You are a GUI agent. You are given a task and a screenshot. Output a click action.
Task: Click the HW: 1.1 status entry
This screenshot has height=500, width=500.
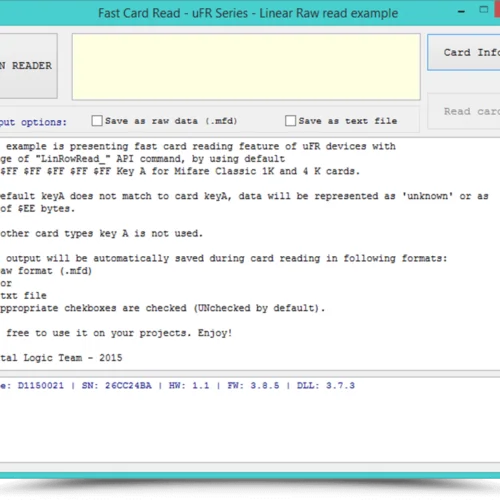coord(189,386)
